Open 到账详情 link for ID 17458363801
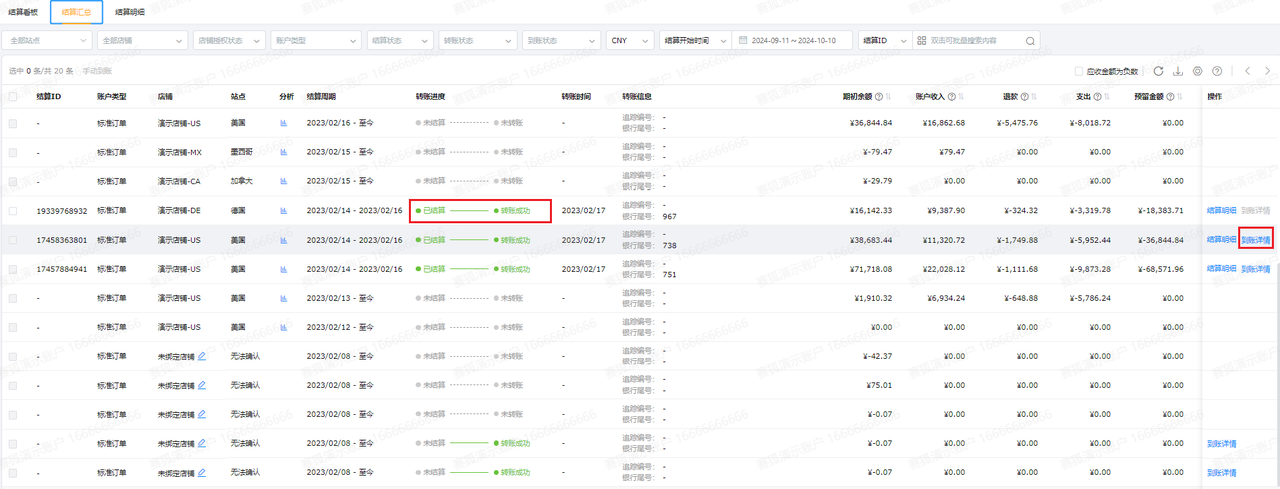This screenshot has height=489, width=1280. pyautogui.click(x=1255, y=240)
